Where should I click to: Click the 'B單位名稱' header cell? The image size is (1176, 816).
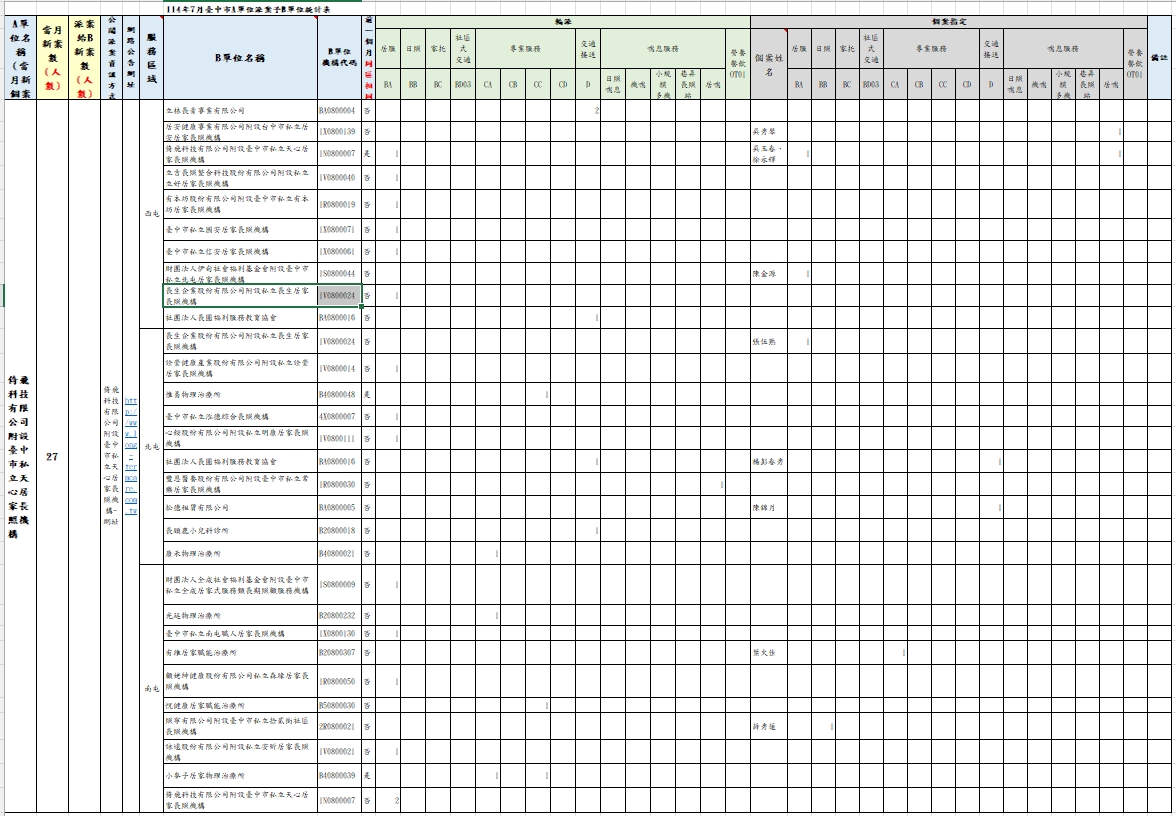click(x=240, y=58)
